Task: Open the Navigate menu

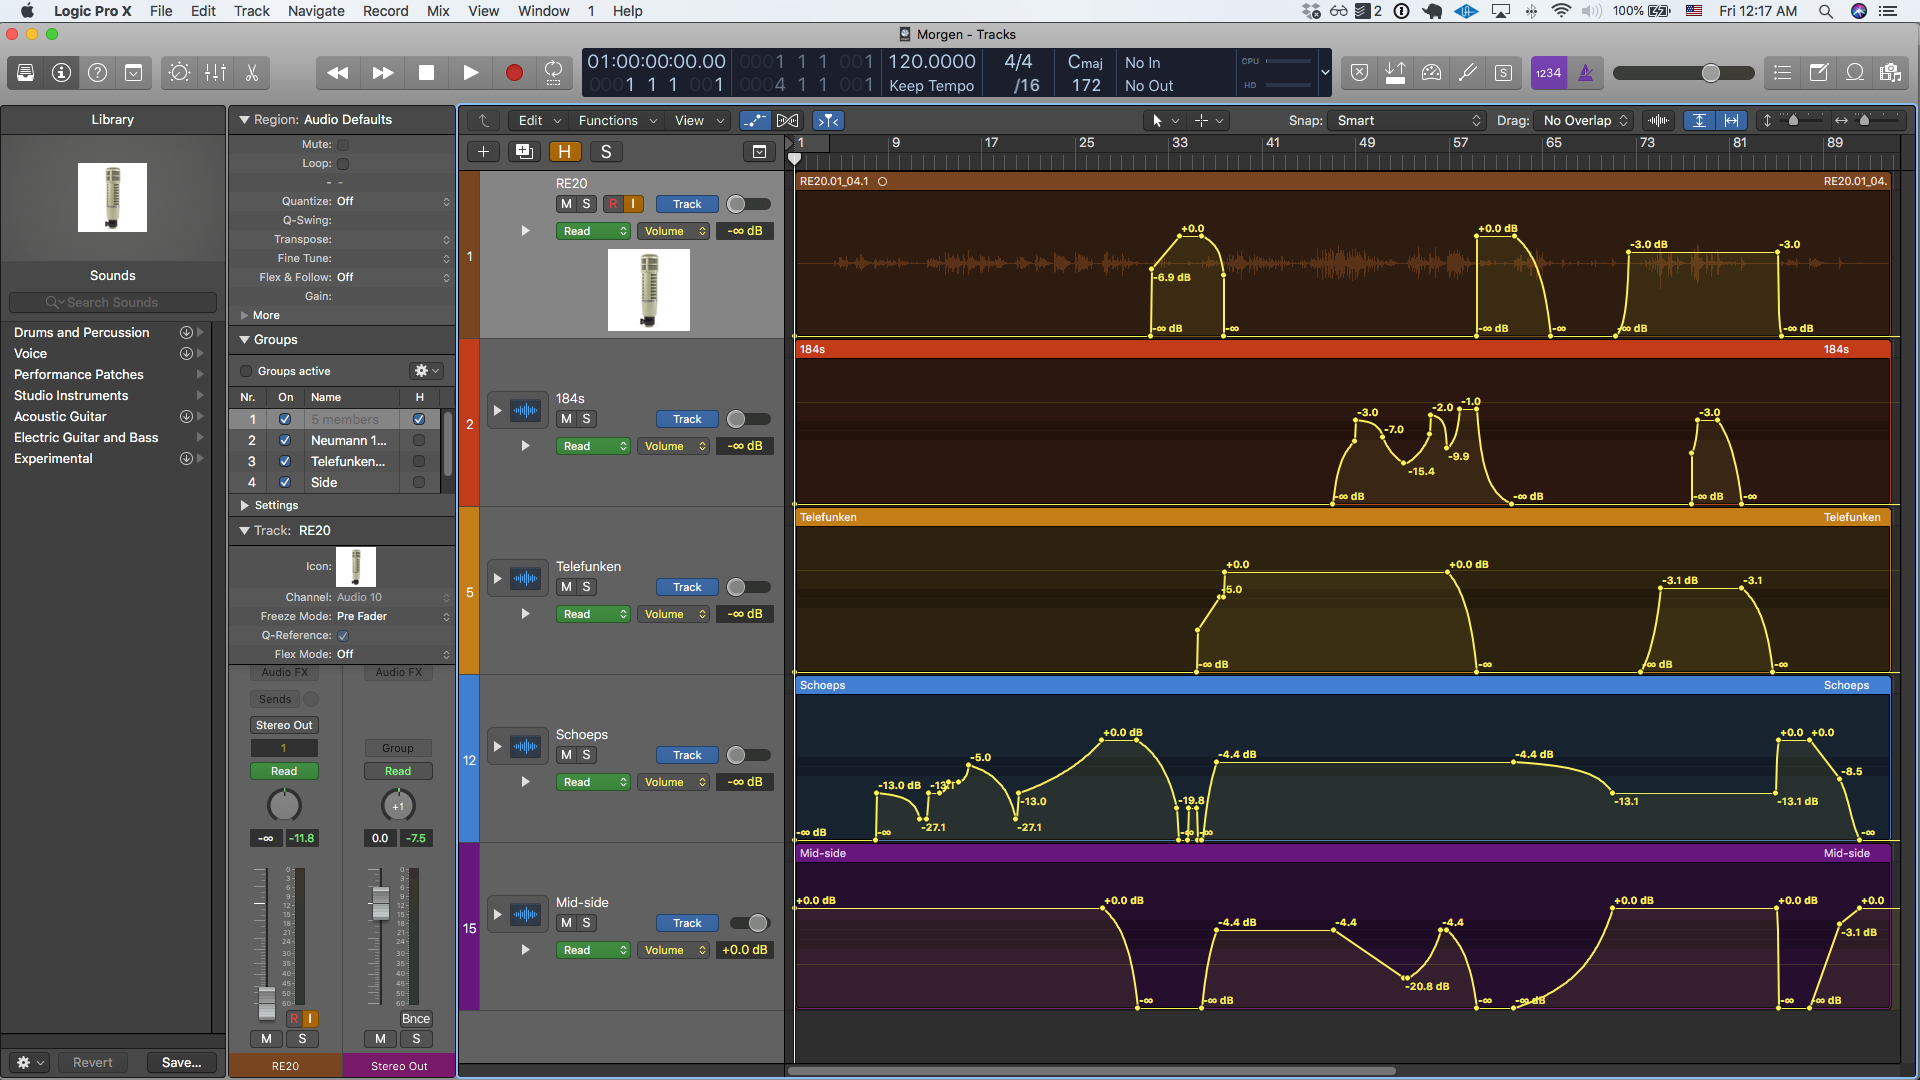Action: 316,11
